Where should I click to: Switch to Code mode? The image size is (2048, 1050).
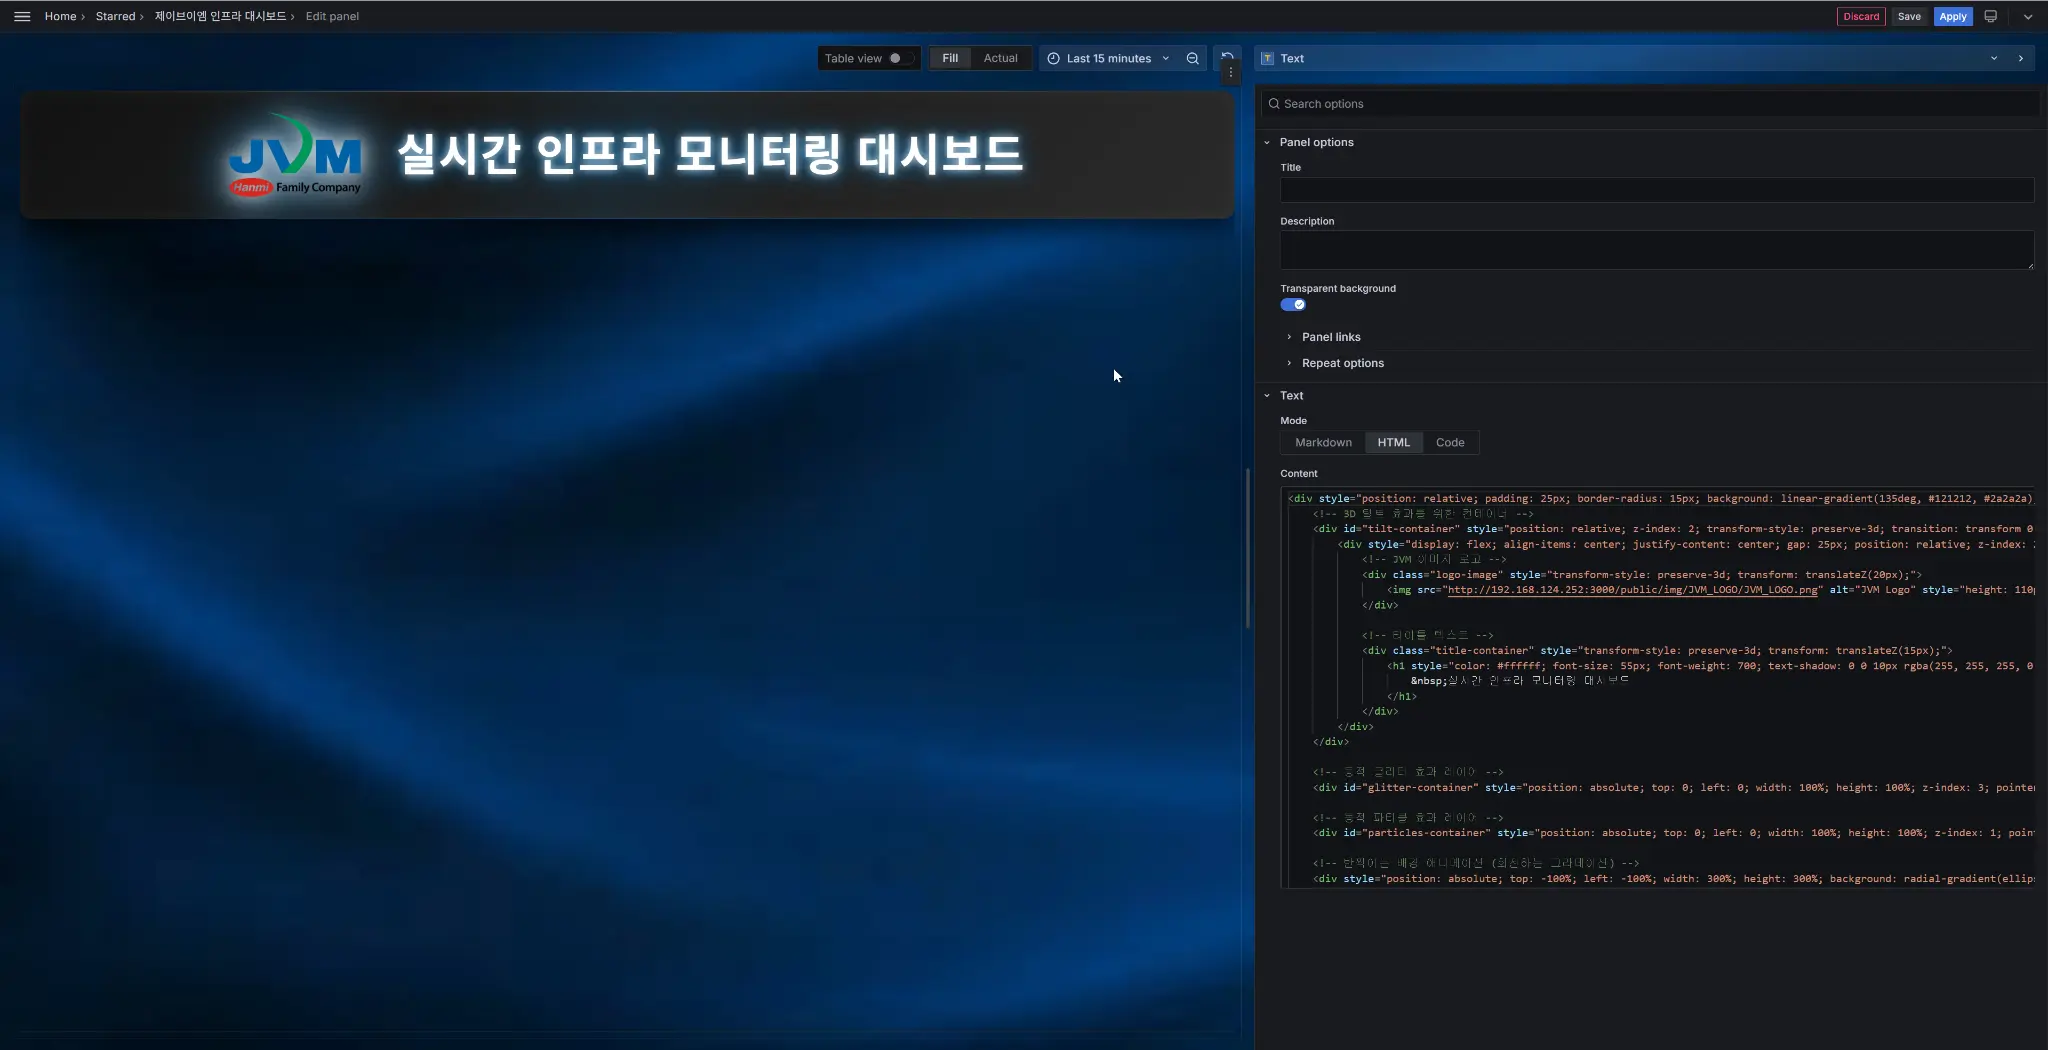[1449, 442]
